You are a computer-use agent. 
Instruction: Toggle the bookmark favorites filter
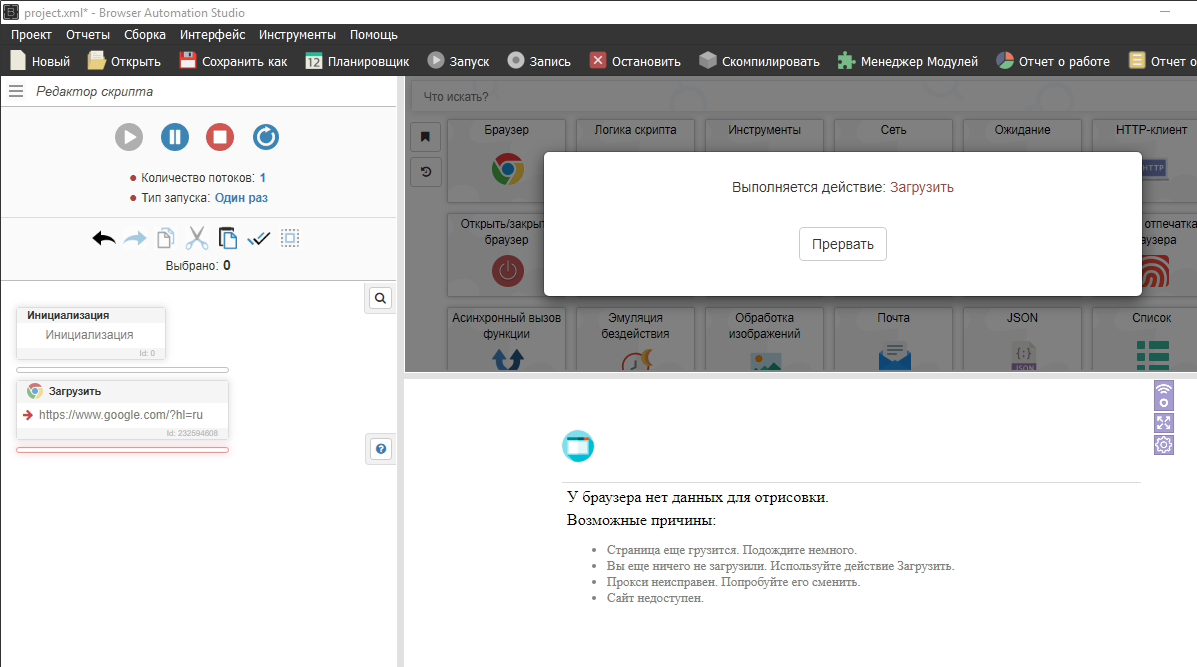(425, 137)
